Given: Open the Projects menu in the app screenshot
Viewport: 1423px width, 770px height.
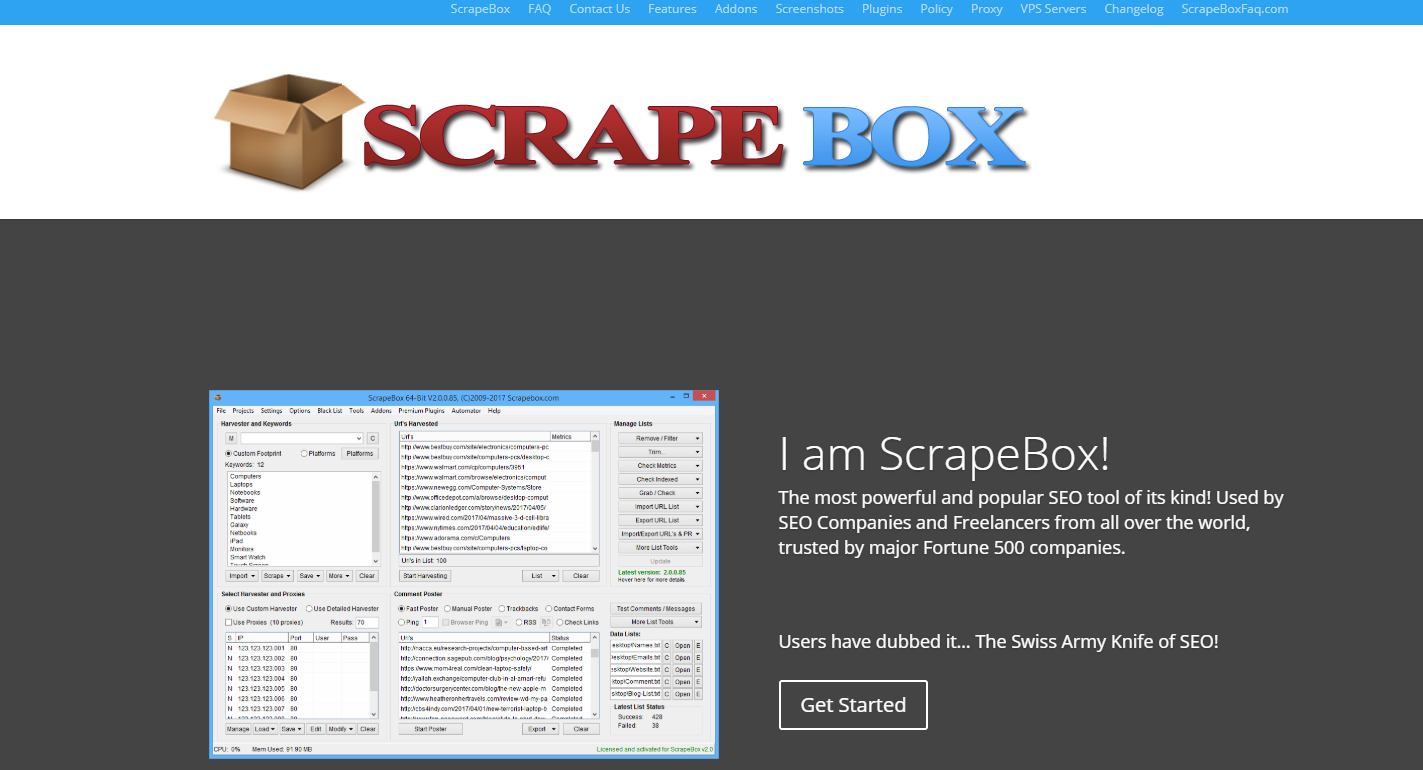Looking at the screenshot, I should click(243, 411).
